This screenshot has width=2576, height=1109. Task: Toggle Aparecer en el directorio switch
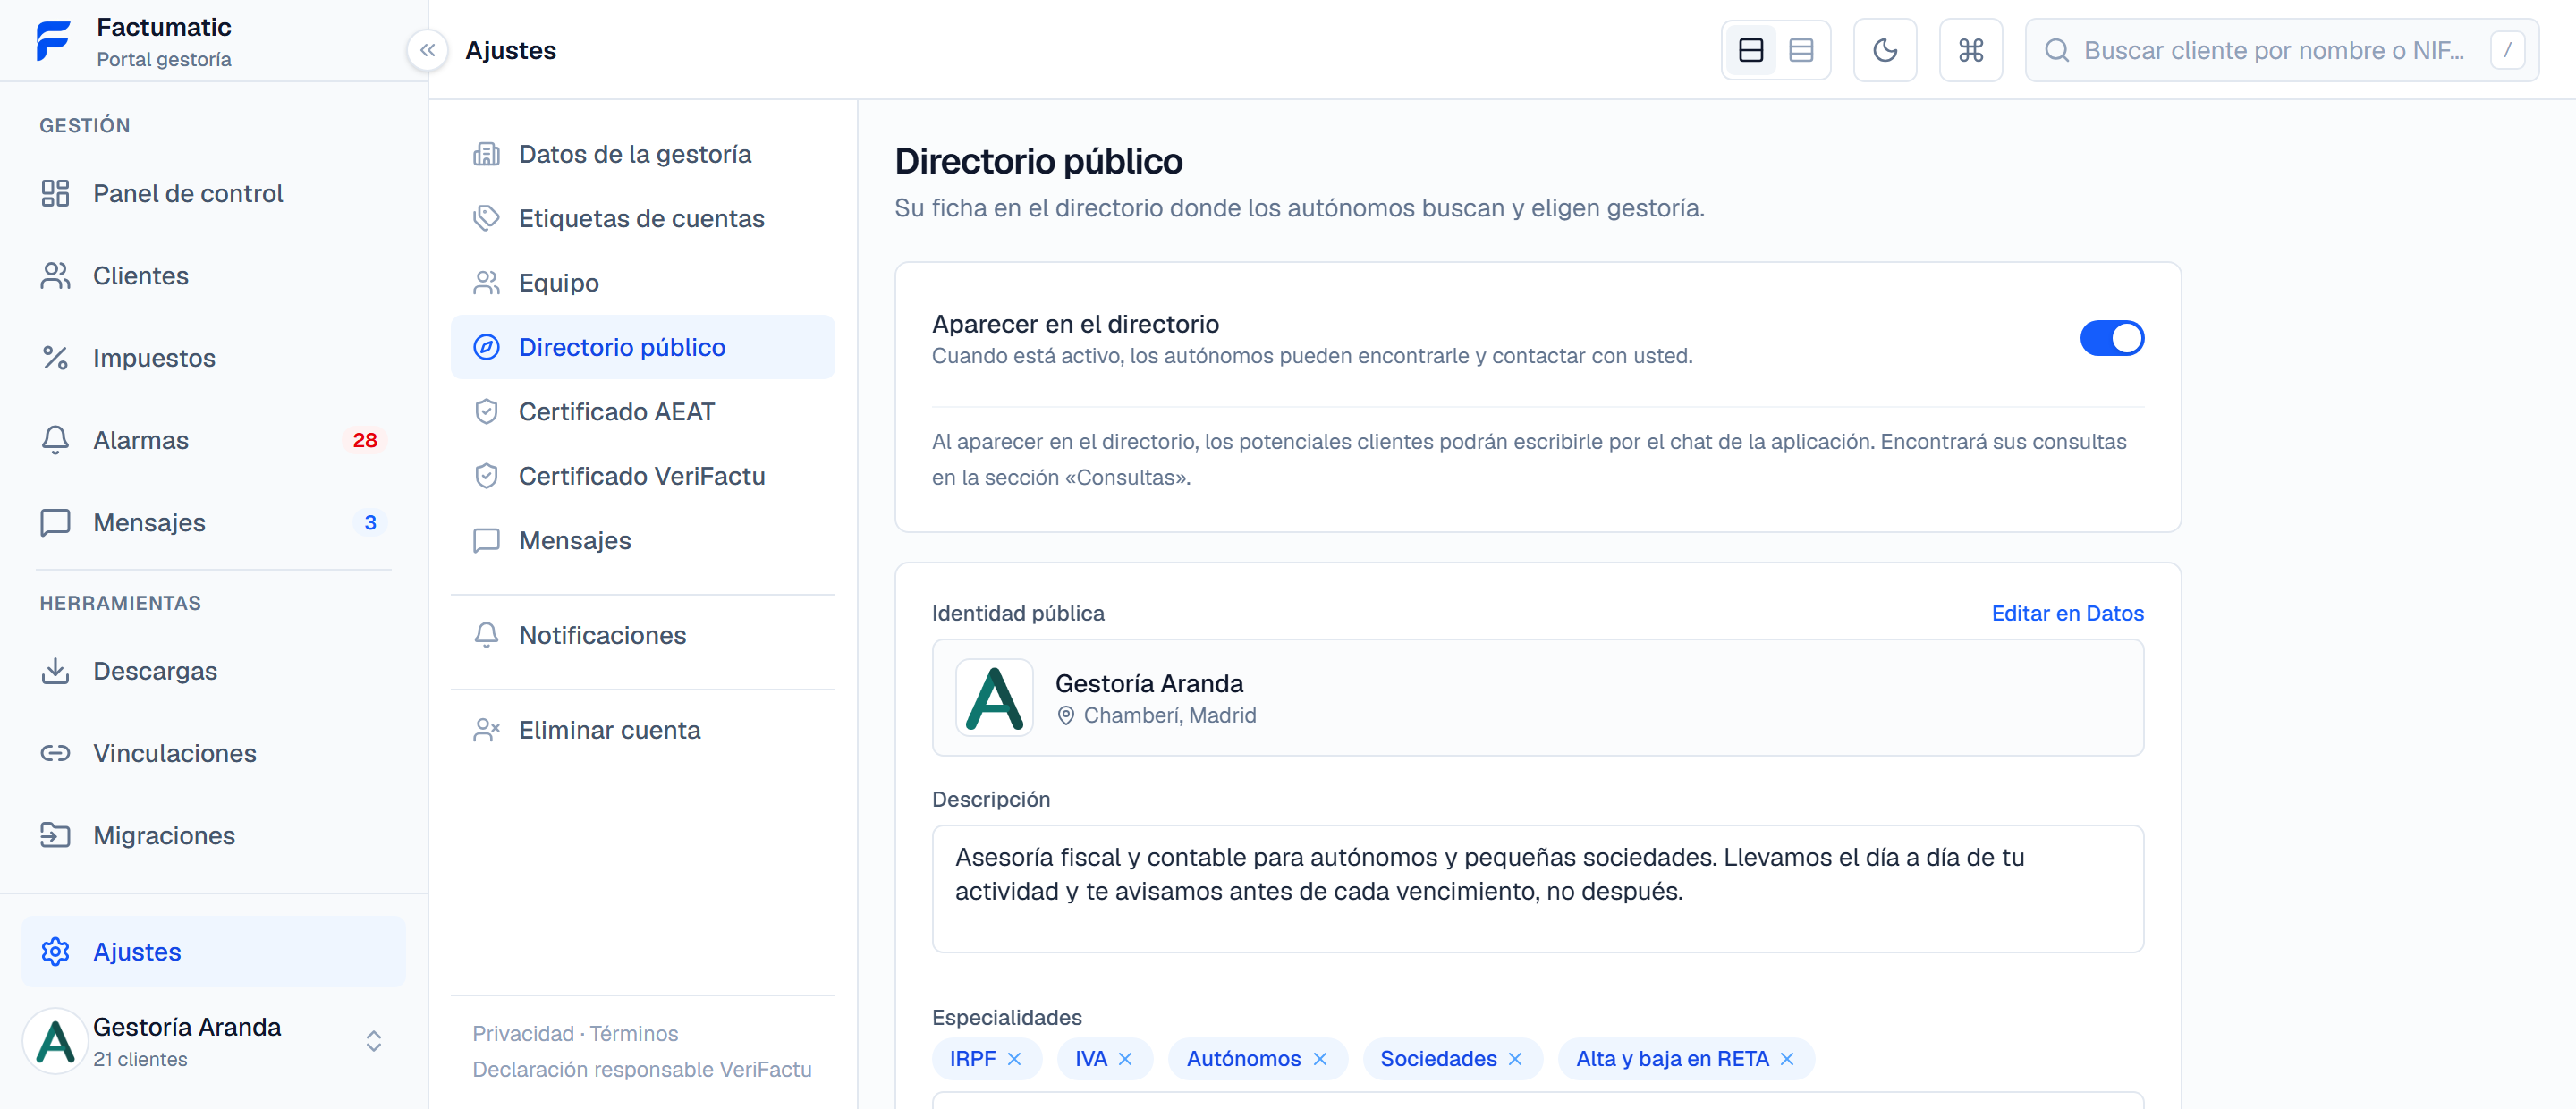pyautogui.click(x=2112, y=338)
